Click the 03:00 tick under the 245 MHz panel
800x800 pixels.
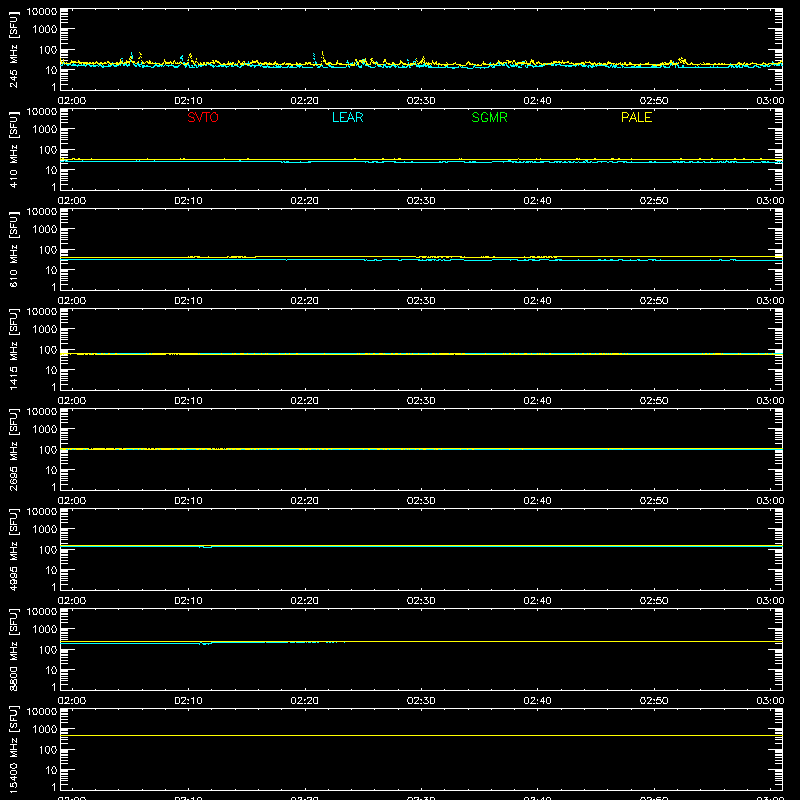pyautogui.click(x=770, y=101)
